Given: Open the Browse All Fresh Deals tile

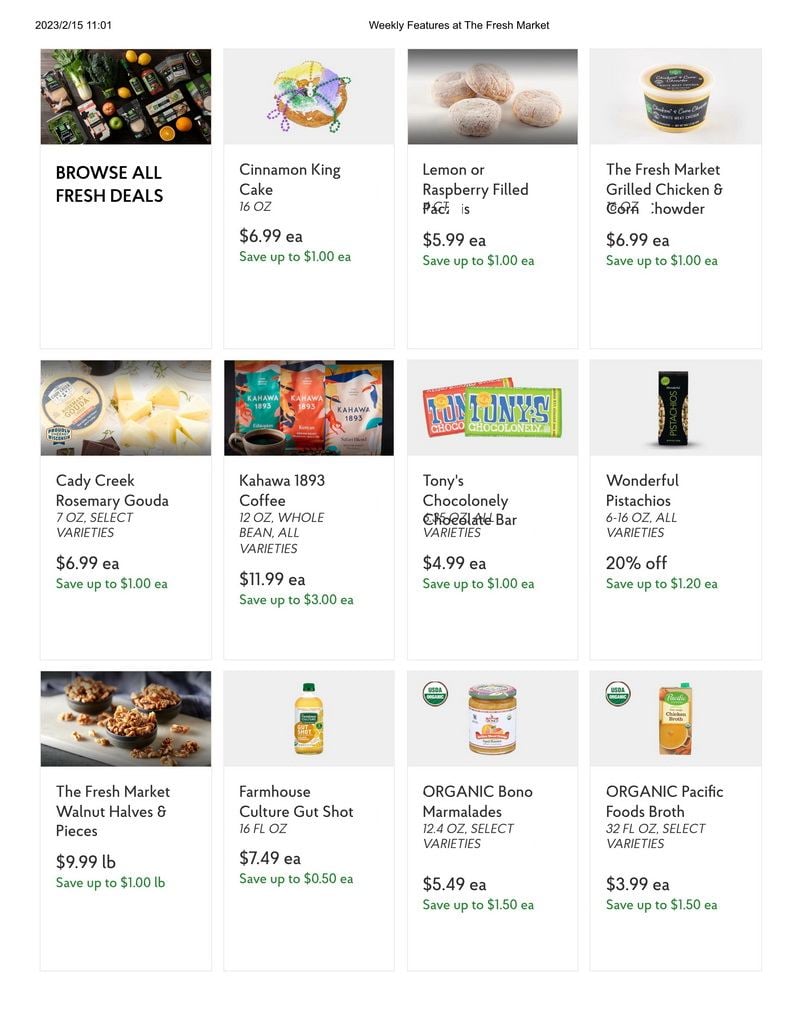Looking at the screenshot, I should tap(125, 198).
